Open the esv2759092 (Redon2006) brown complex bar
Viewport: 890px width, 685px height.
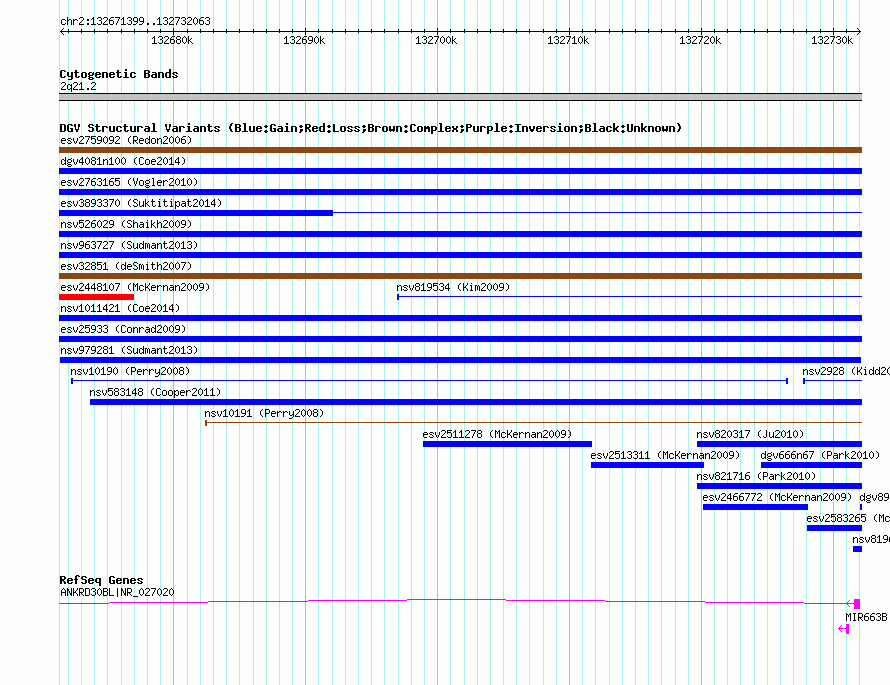(x=460, y=150)
